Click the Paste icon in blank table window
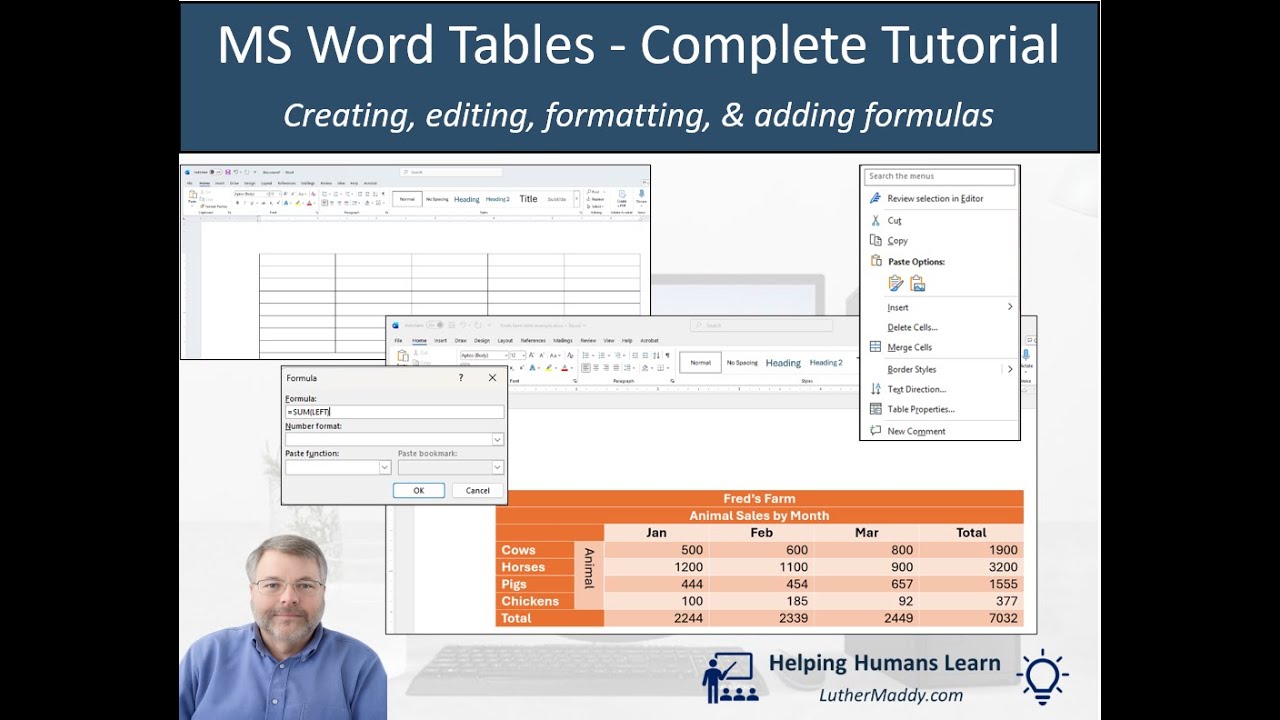 pos(192,196)
